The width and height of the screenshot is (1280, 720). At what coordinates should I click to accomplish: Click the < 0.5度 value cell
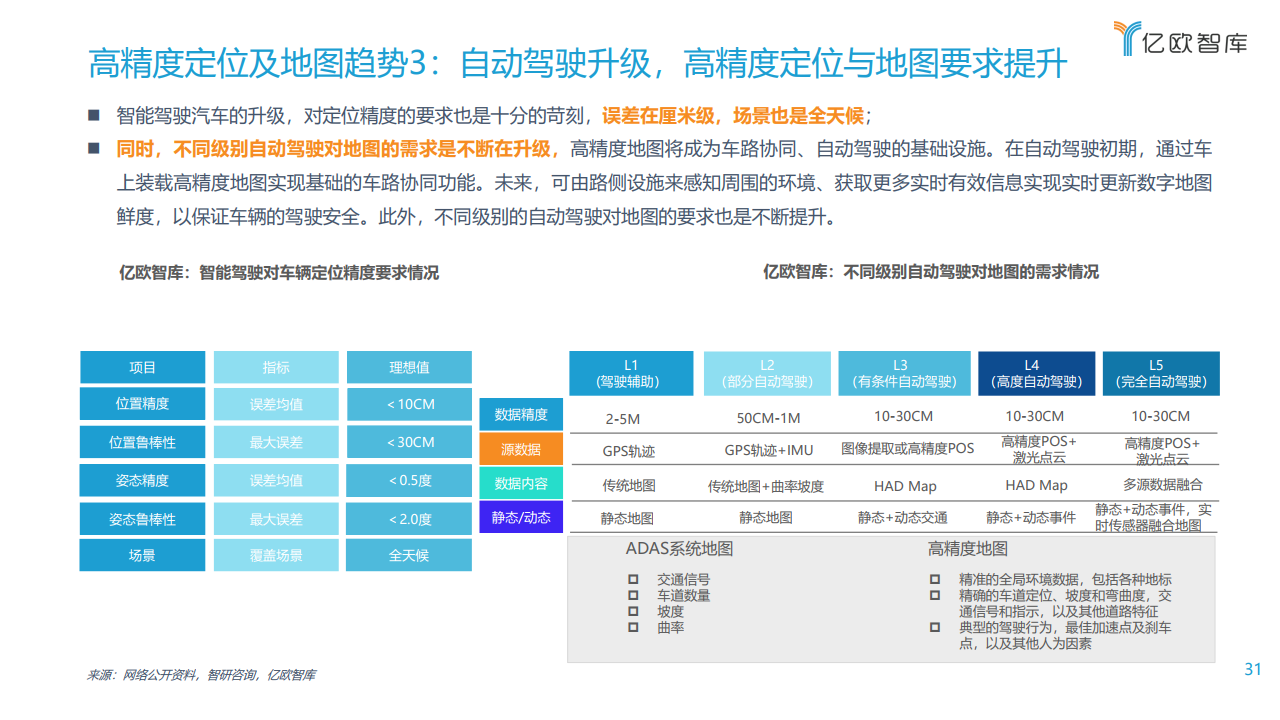[x=409, y=480]
